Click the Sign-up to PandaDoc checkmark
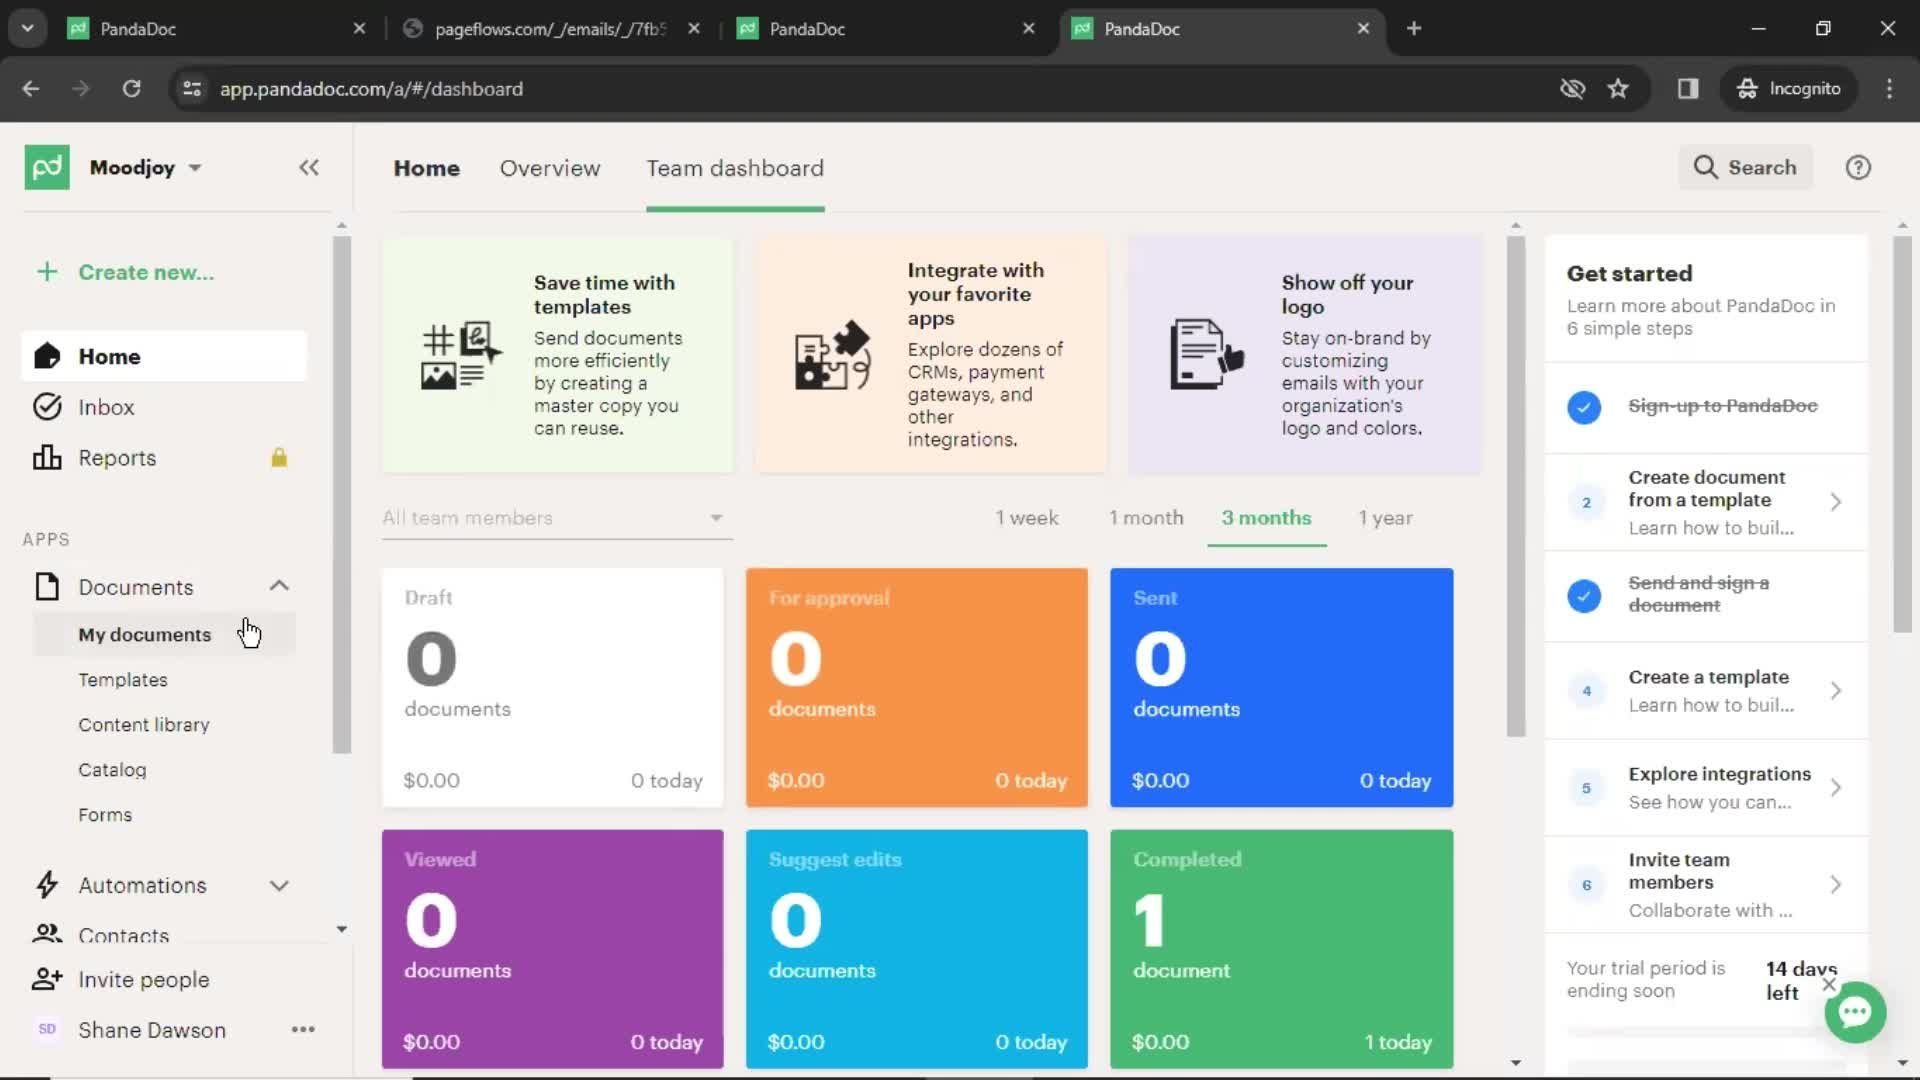 (x=1584, y=407)
